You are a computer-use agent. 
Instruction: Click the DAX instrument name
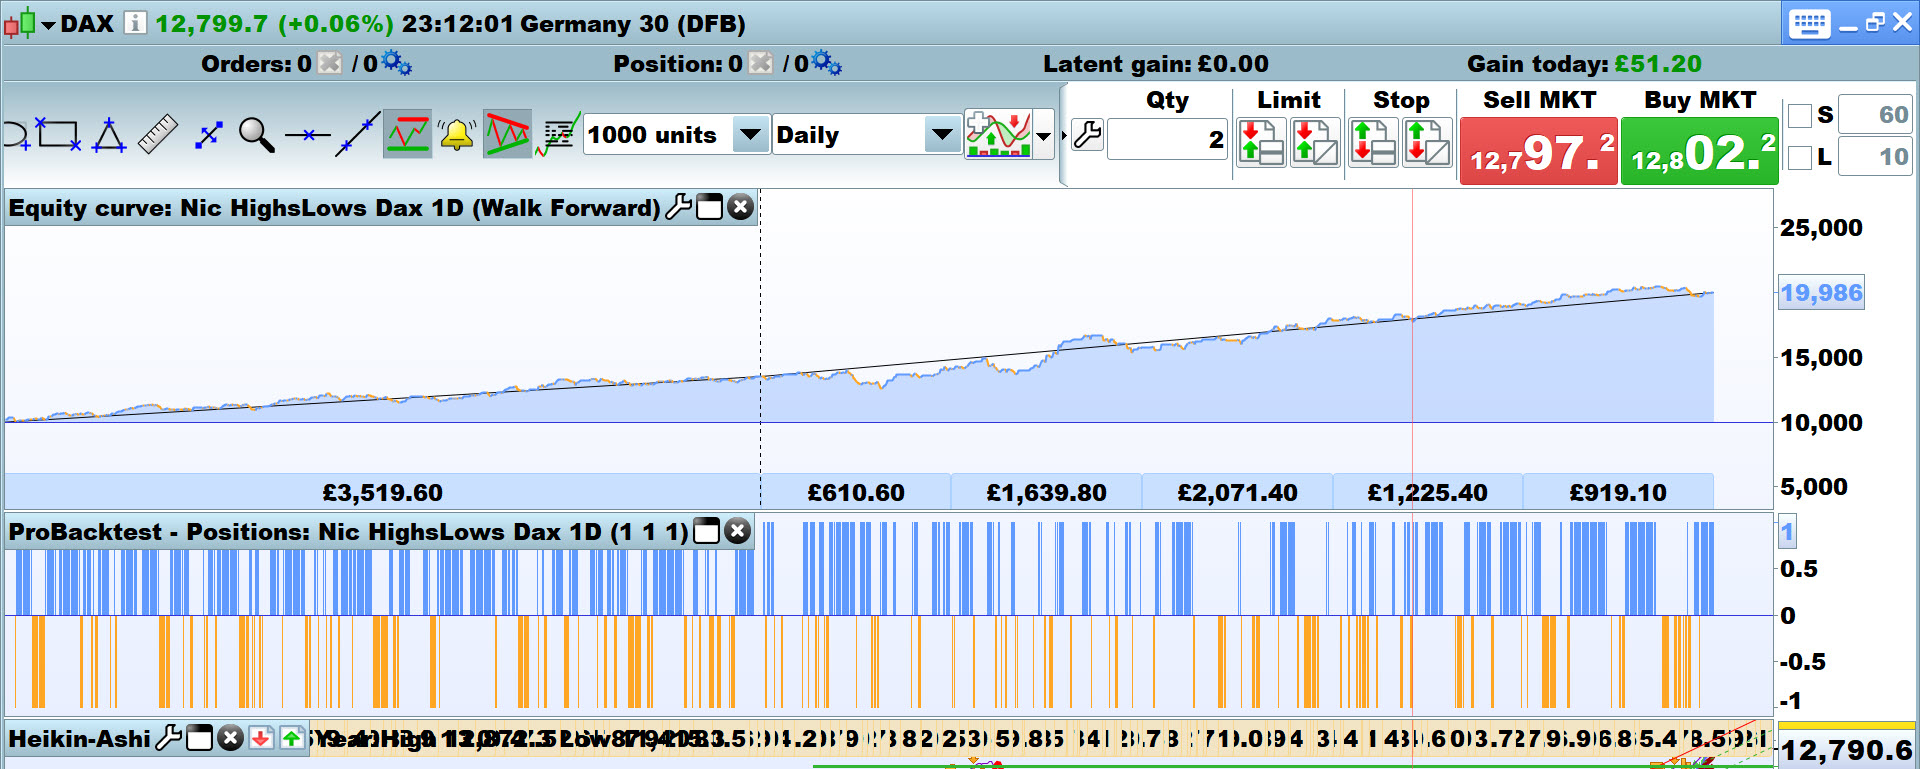click(87, 23)
